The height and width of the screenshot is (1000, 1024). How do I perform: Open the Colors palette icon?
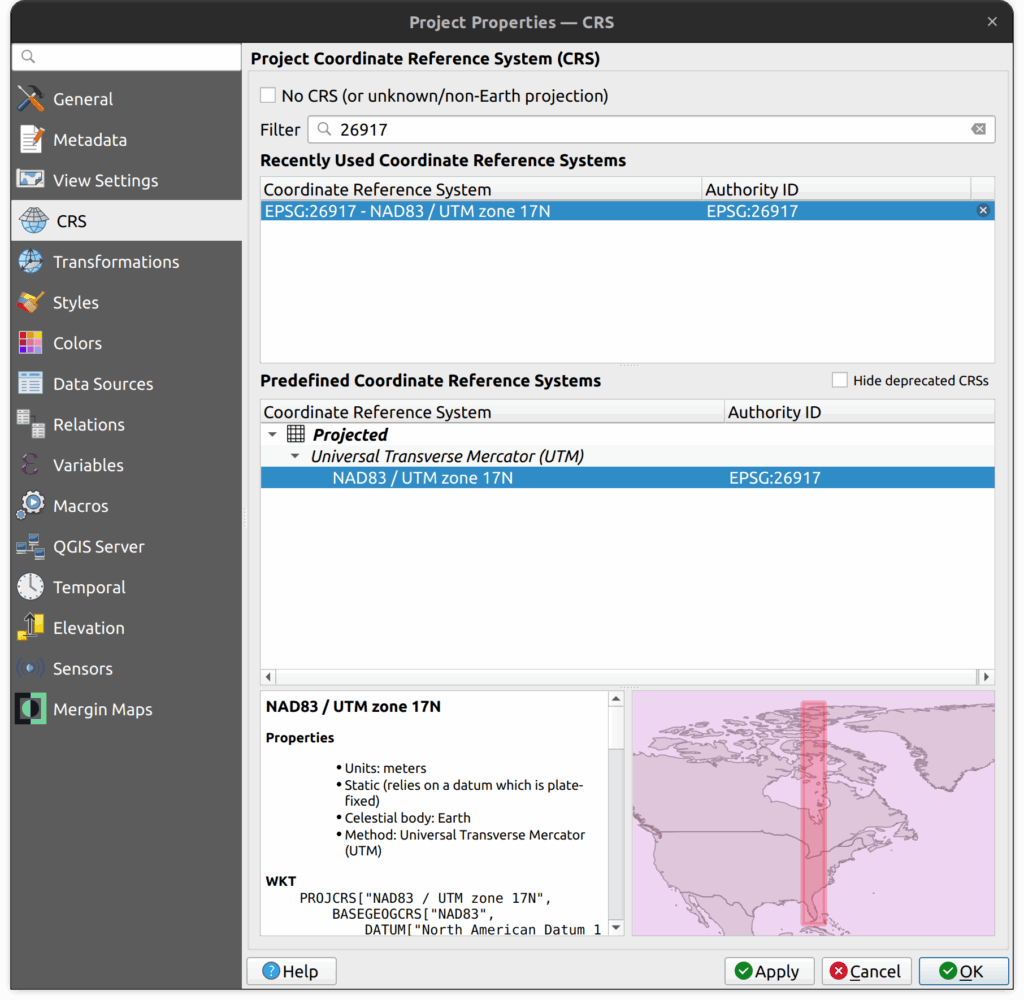(x=31, y=343)
